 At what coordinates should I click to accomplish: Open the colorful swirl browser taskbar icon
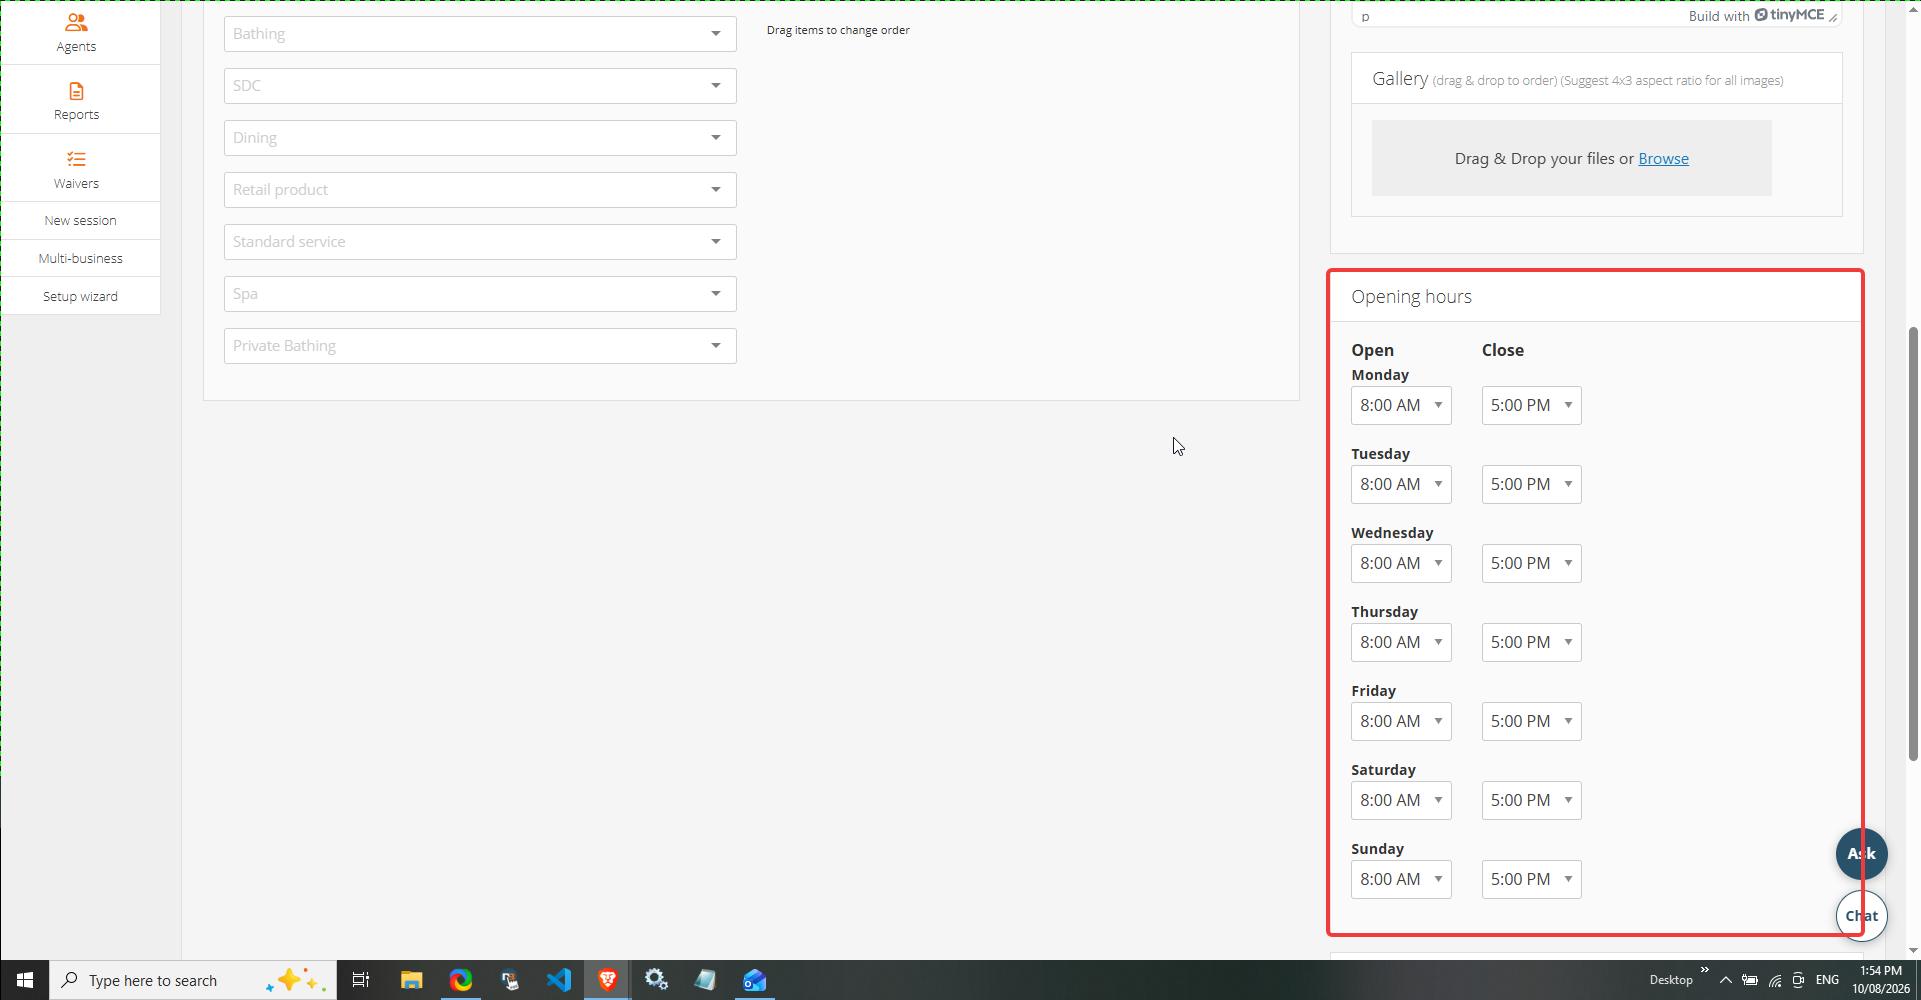point(460,980)
